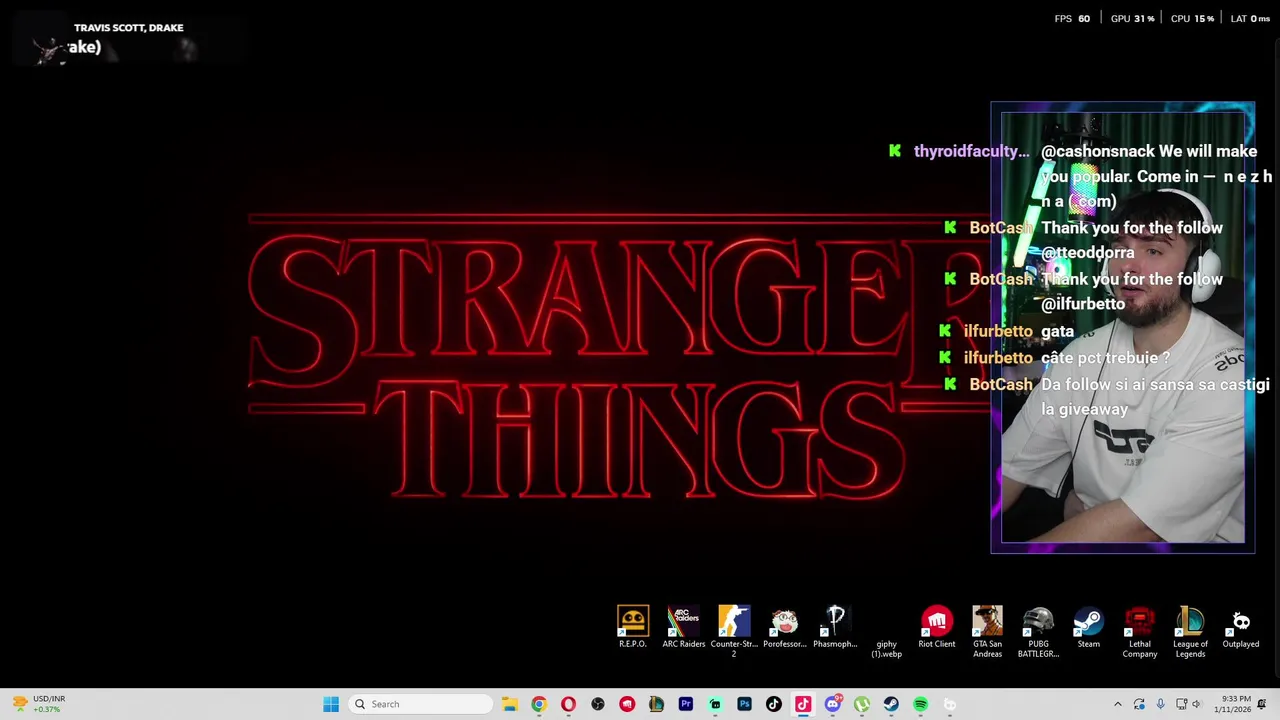Open the Windows Start menu
The width and height of the screenshot is (1280, 720).
[331, 704]
